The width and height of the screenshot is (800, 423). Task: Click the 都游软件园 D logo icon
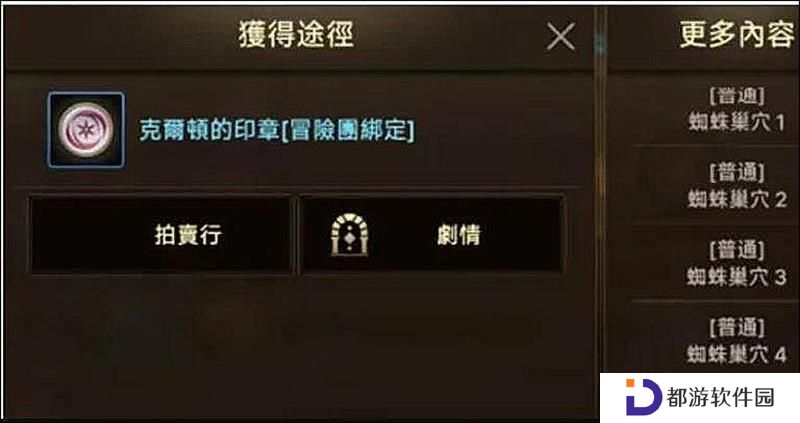pos(642,396)
